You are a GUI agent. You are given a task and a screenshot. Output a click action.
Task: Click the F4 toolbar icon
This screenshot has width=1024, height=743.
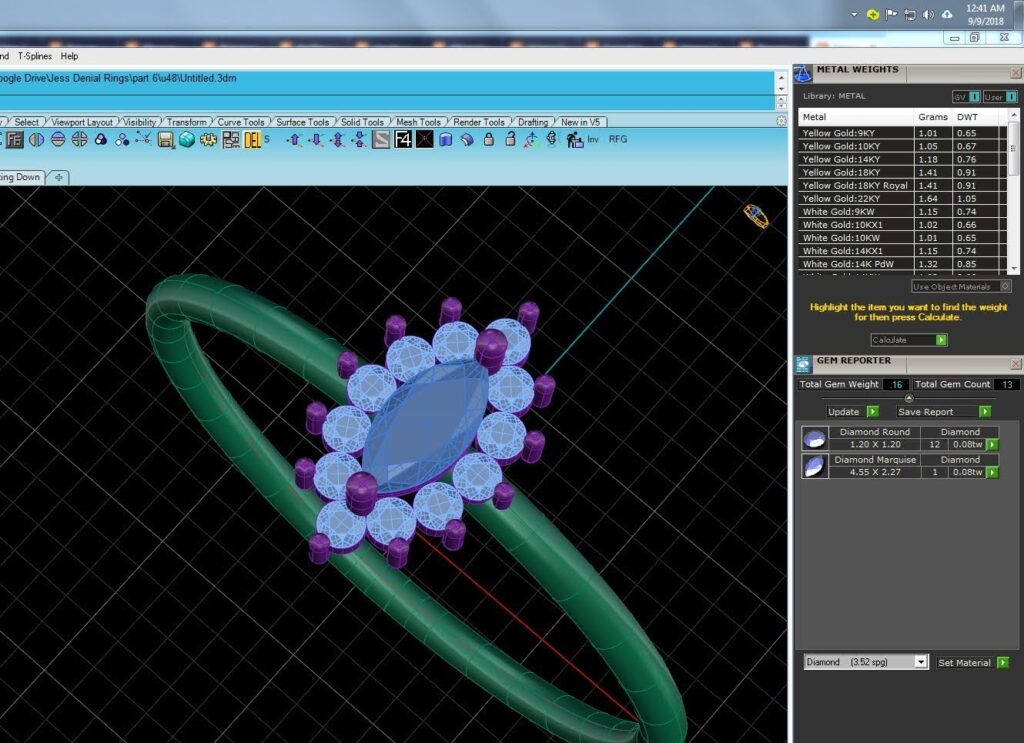[x=403, y=139]
